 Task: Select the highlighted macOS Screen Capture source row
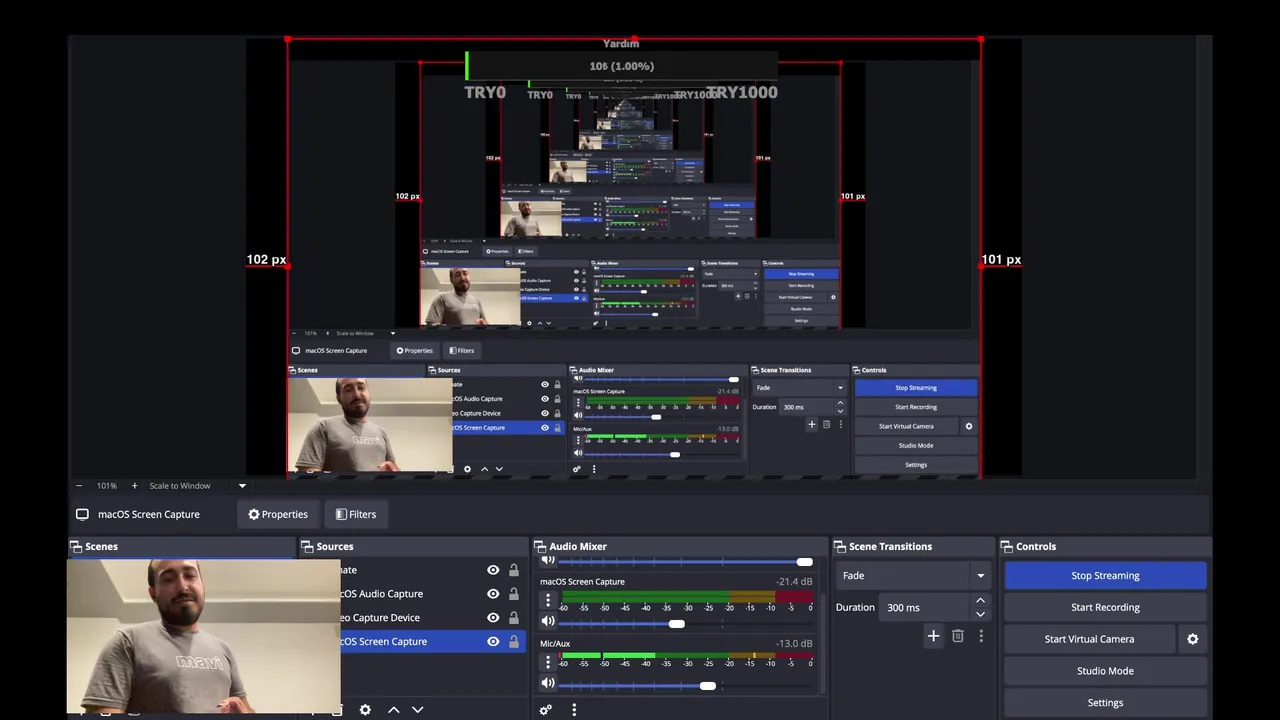pos(432,642)
